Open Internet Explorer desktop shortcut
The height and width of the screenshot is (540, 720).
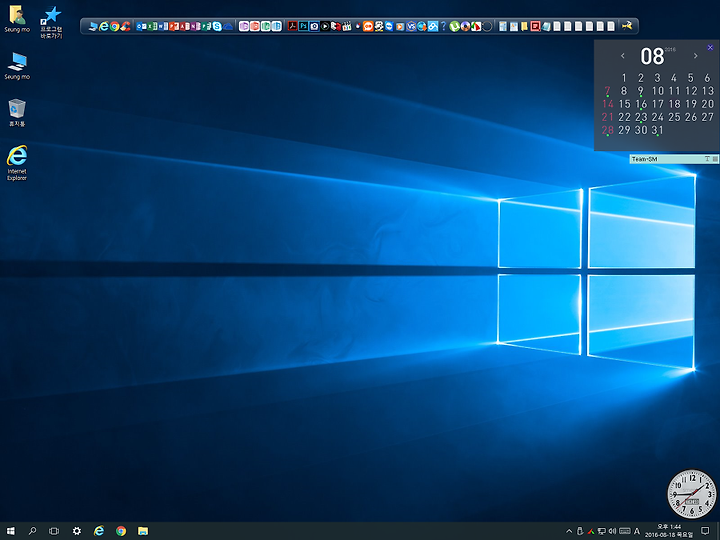tap(17, 163)
